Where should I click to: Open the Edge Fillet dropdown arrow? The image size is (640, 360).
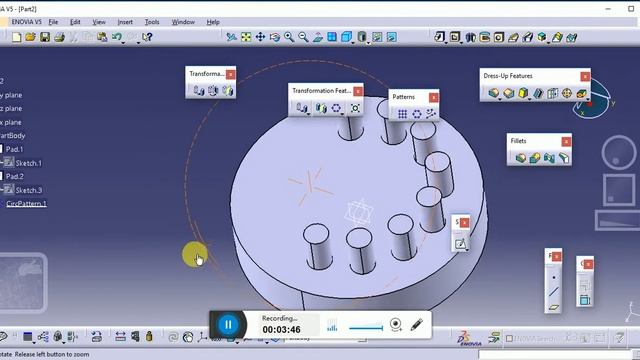[500, 99]
